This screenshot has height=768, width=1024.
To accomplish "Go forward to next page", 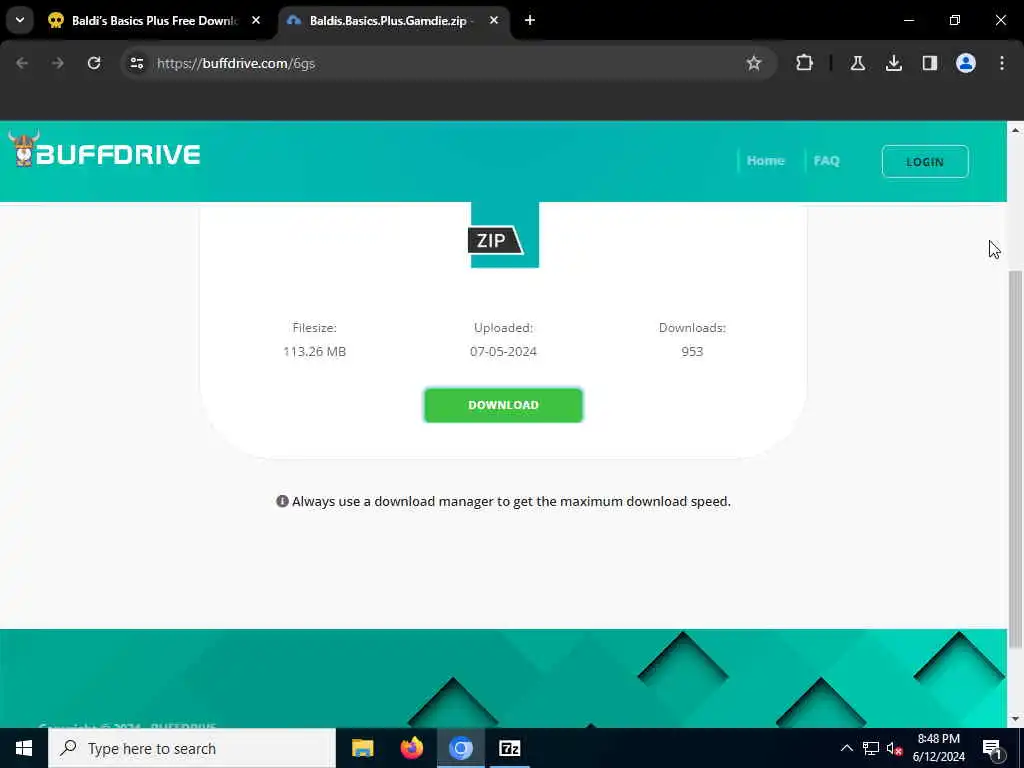I will pos(57,63).
